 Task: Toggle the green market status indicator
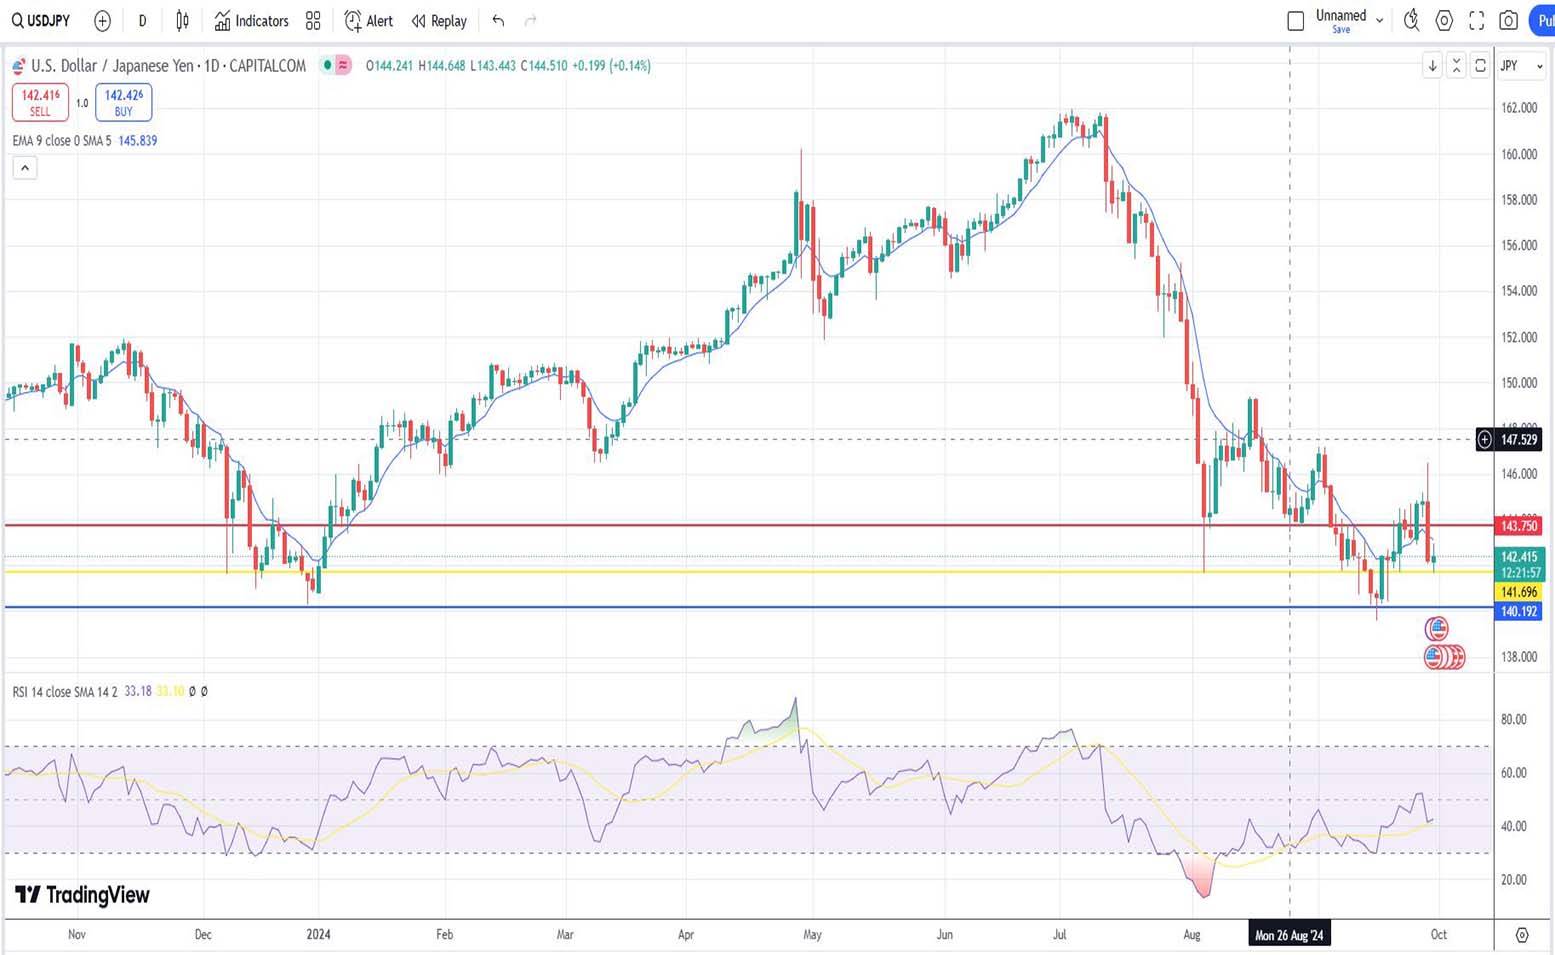327,66
